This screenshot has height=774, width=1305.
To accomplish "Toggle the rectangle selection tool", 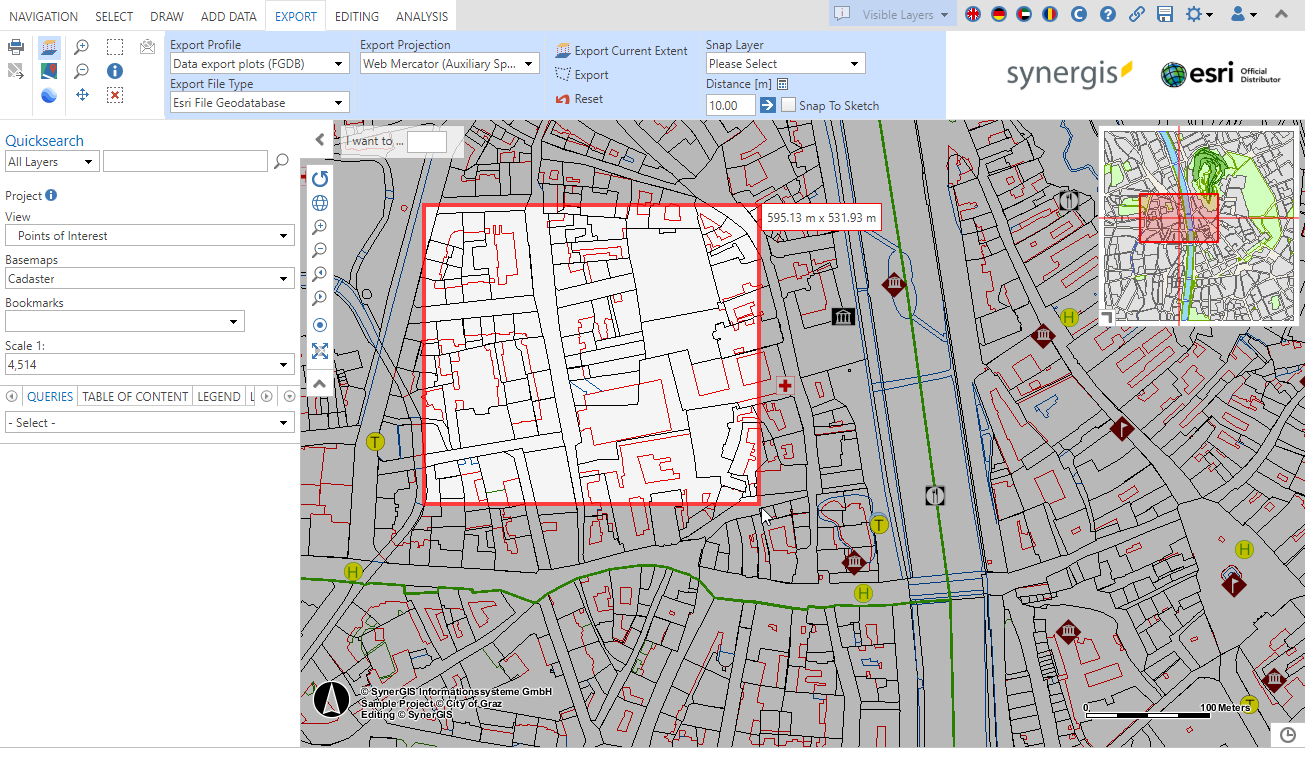I will click(113, 46).
